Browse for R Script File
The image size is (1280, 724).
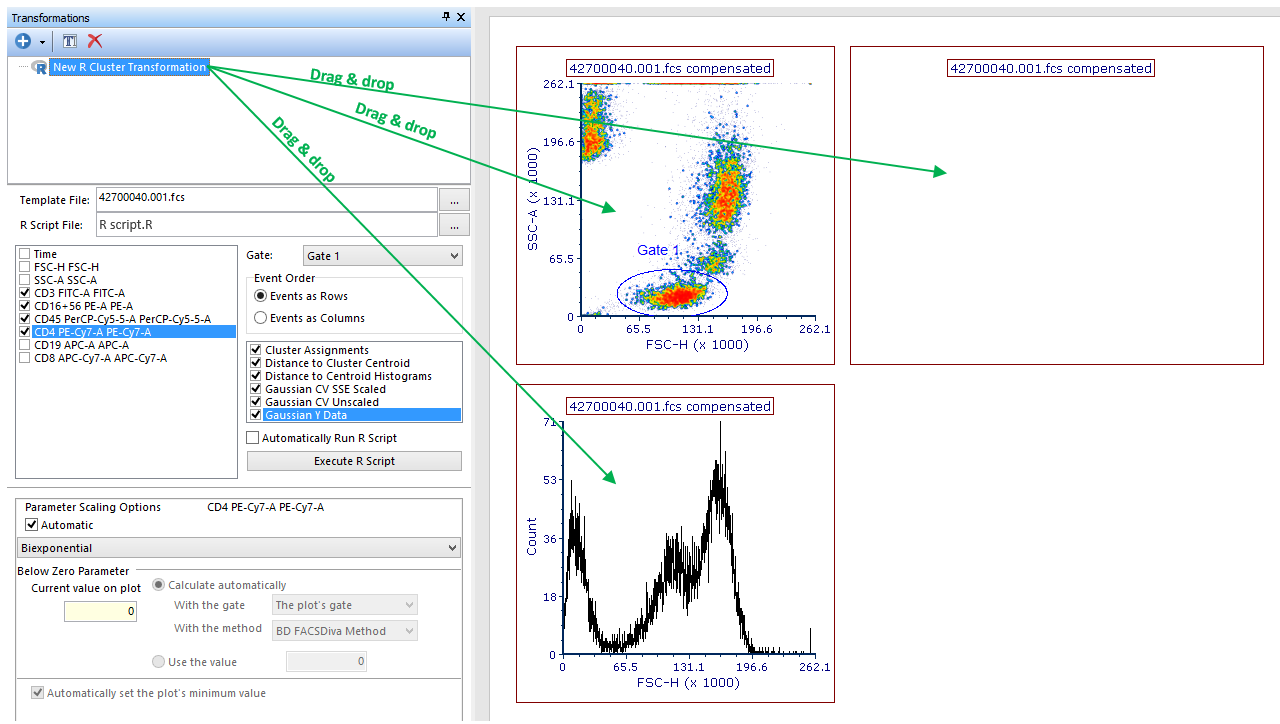pyautogui.click(x=454, y=225)
